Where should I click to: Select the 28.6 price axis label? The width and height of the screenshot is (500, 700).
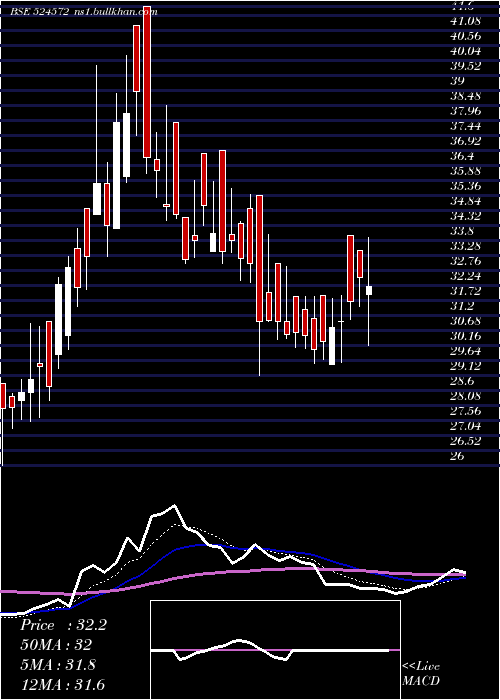click(x=462, y=381)
